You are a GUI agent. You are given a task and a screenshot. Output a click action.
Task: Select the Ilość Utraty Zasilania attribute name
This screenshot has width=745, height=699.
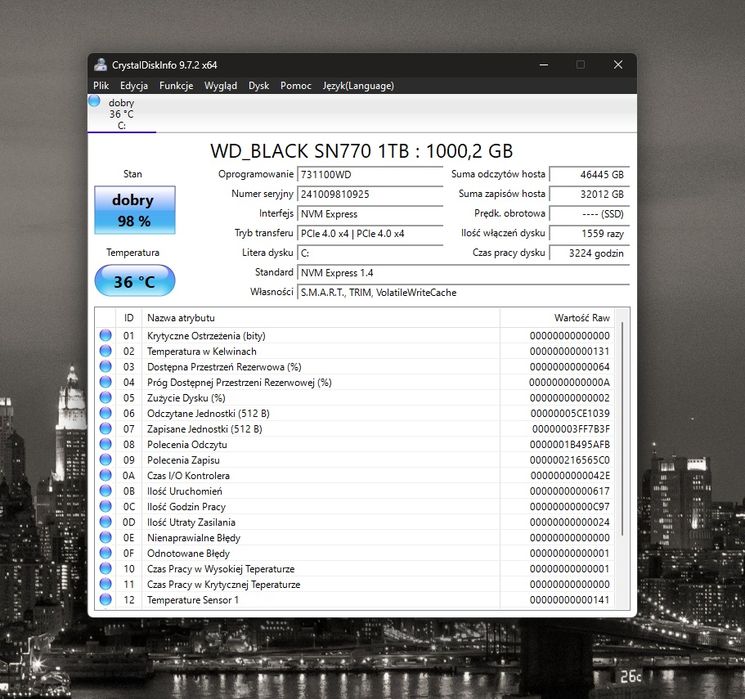click(x=191, y=522)
